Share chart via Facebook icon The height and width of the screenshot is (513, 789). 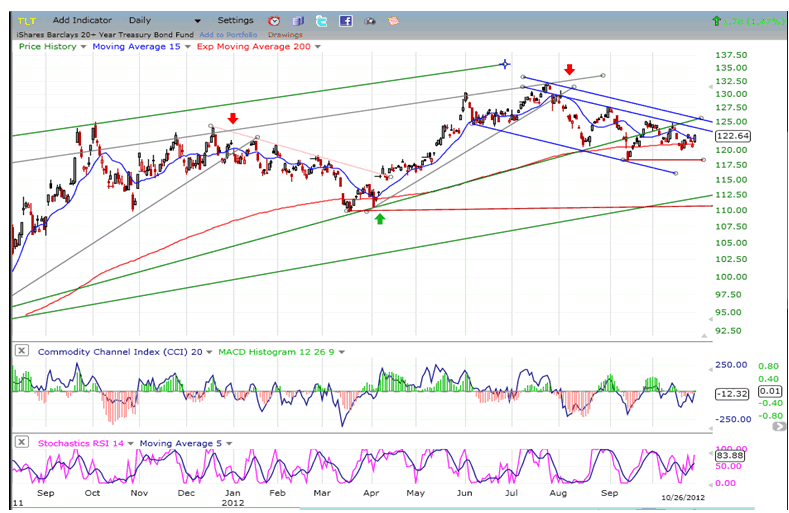click(346, 20)
